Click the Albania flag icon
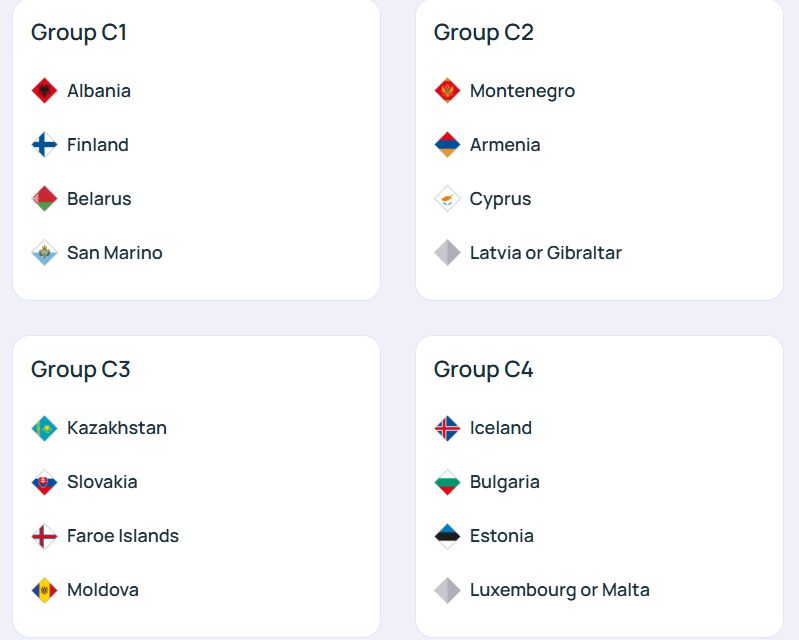799x640 pixels. coord(44,91)
